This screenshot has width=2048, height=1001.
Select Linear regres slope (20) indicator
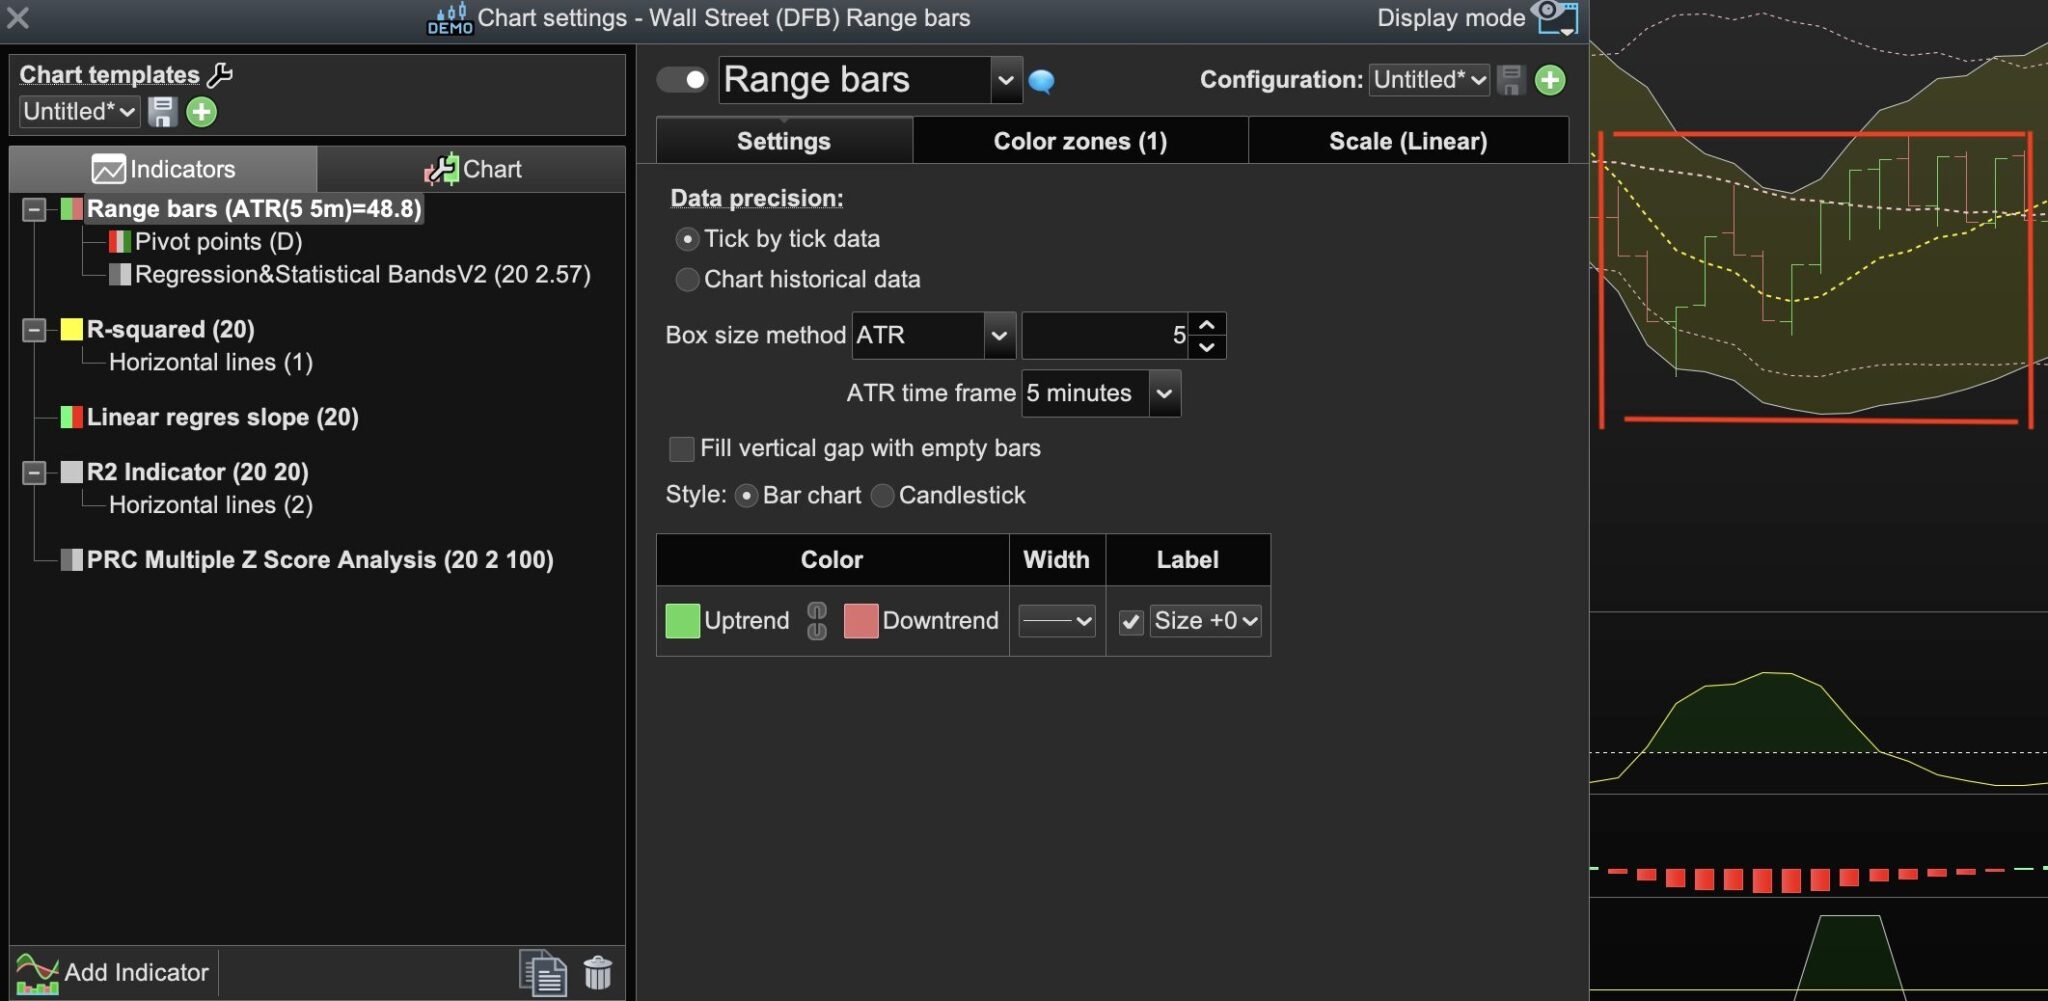[x=222, y=417]
